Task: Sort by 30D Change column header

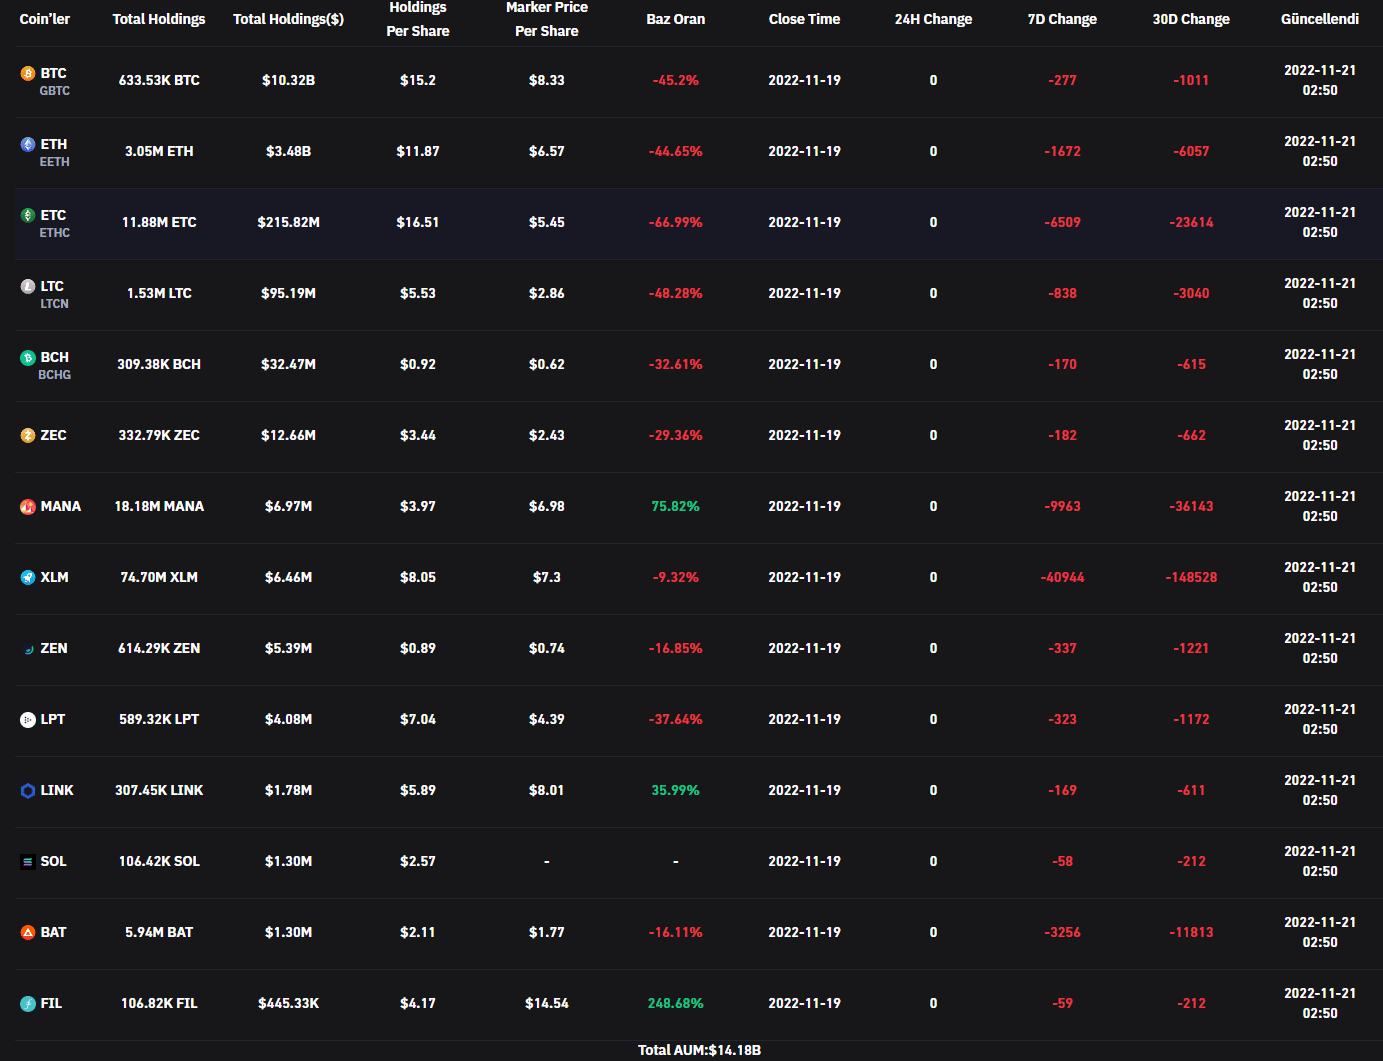Action: (x=1191, y=19)
